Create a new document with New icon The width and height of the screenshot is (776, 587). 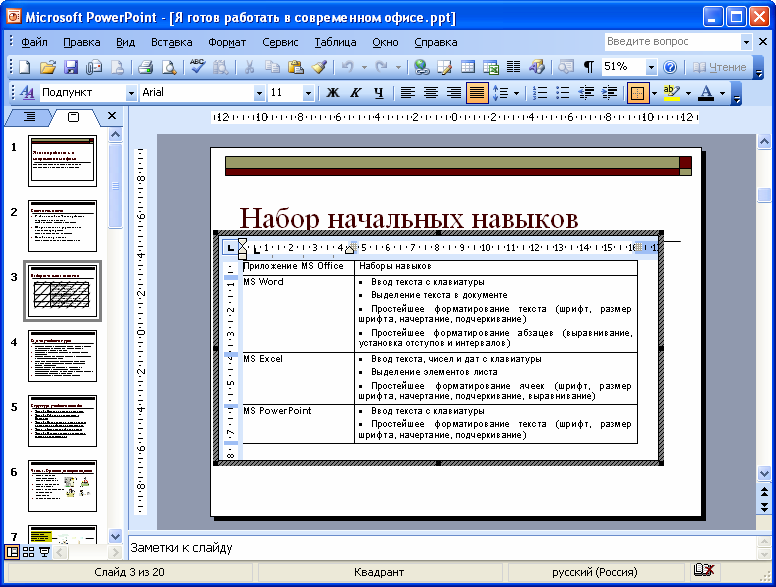24,67
